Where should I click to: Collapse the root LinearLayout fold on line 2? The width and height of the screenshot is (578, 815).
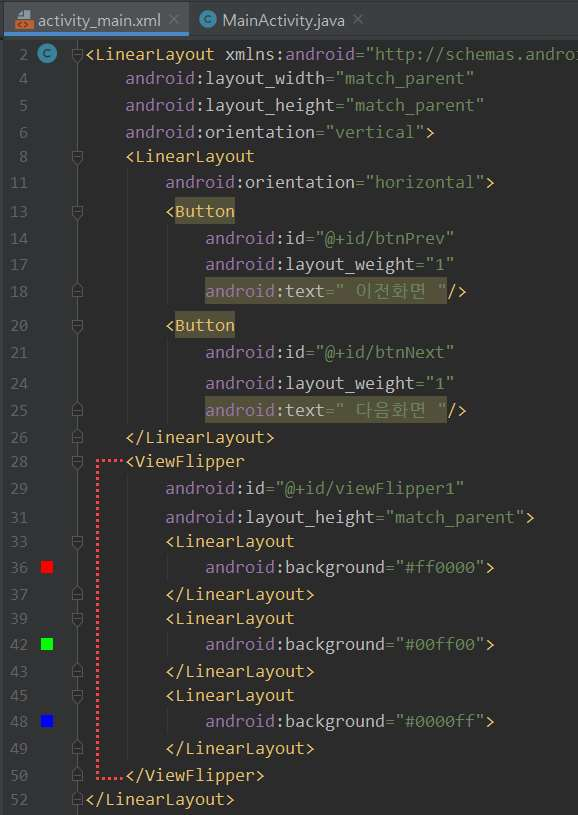[77, 54]
